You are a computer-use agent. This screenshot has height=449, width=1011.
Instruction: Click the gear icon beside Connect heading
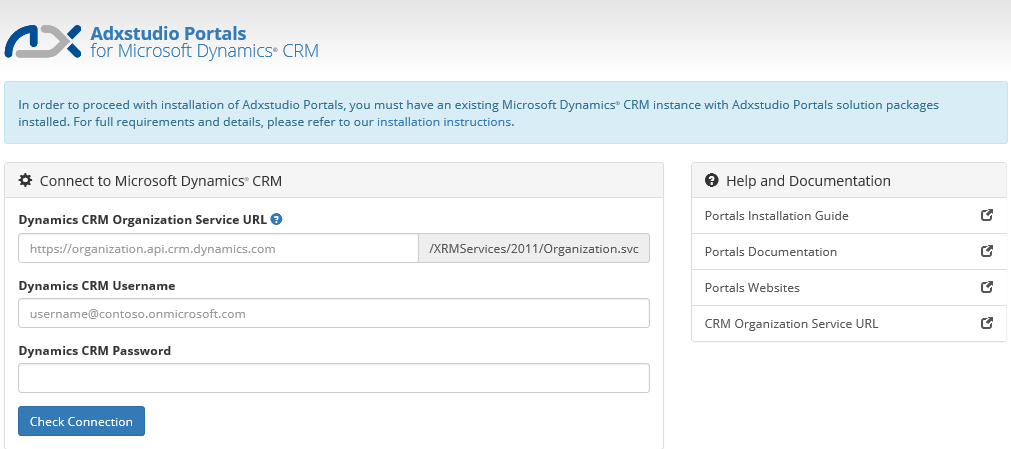[x=26, y=180]
